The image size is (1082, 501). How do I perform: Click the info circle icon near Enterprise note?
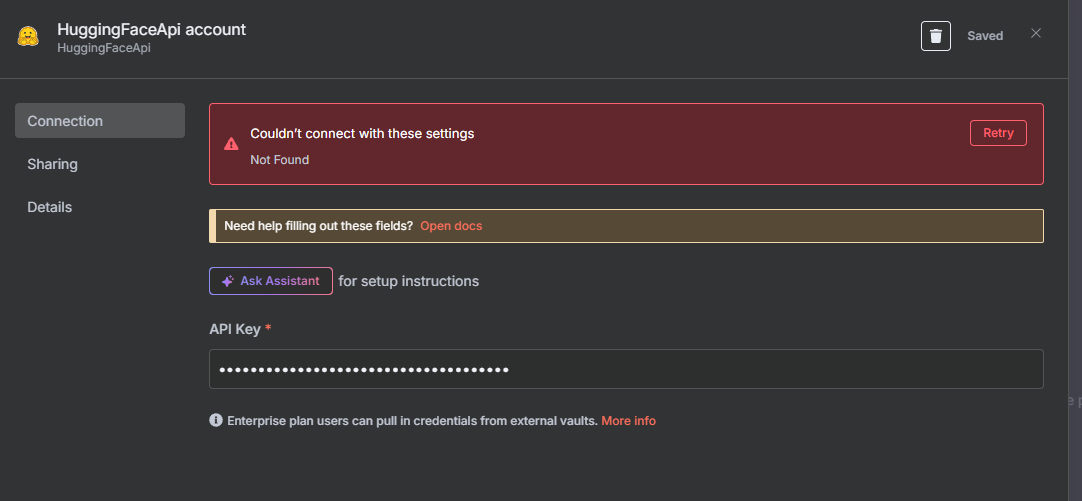pyautogui.click(x=216, y=420)
